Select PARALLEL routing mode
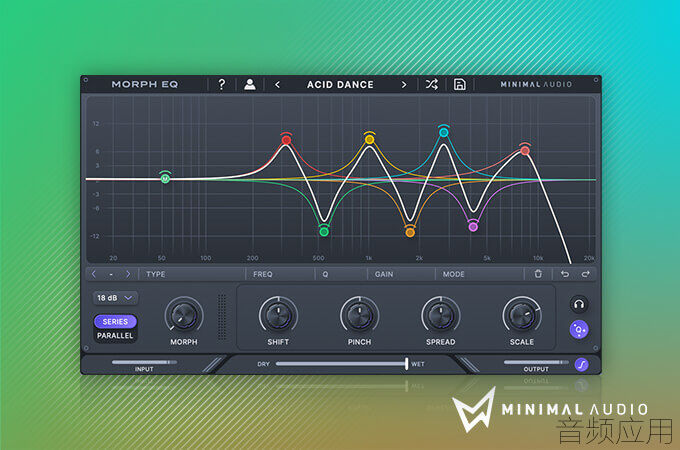680x450 pixels. click(115, 336)
